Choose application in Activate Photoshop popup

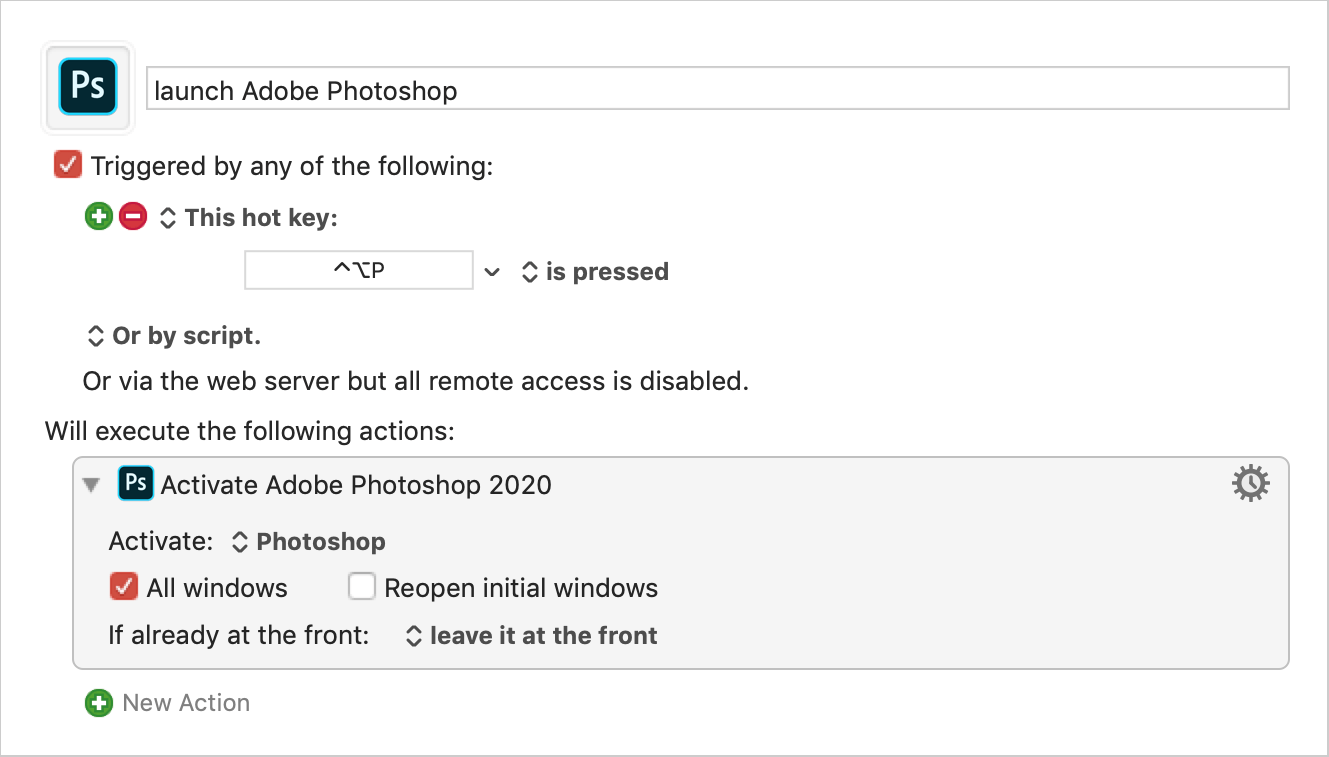(x=309, y=542)
